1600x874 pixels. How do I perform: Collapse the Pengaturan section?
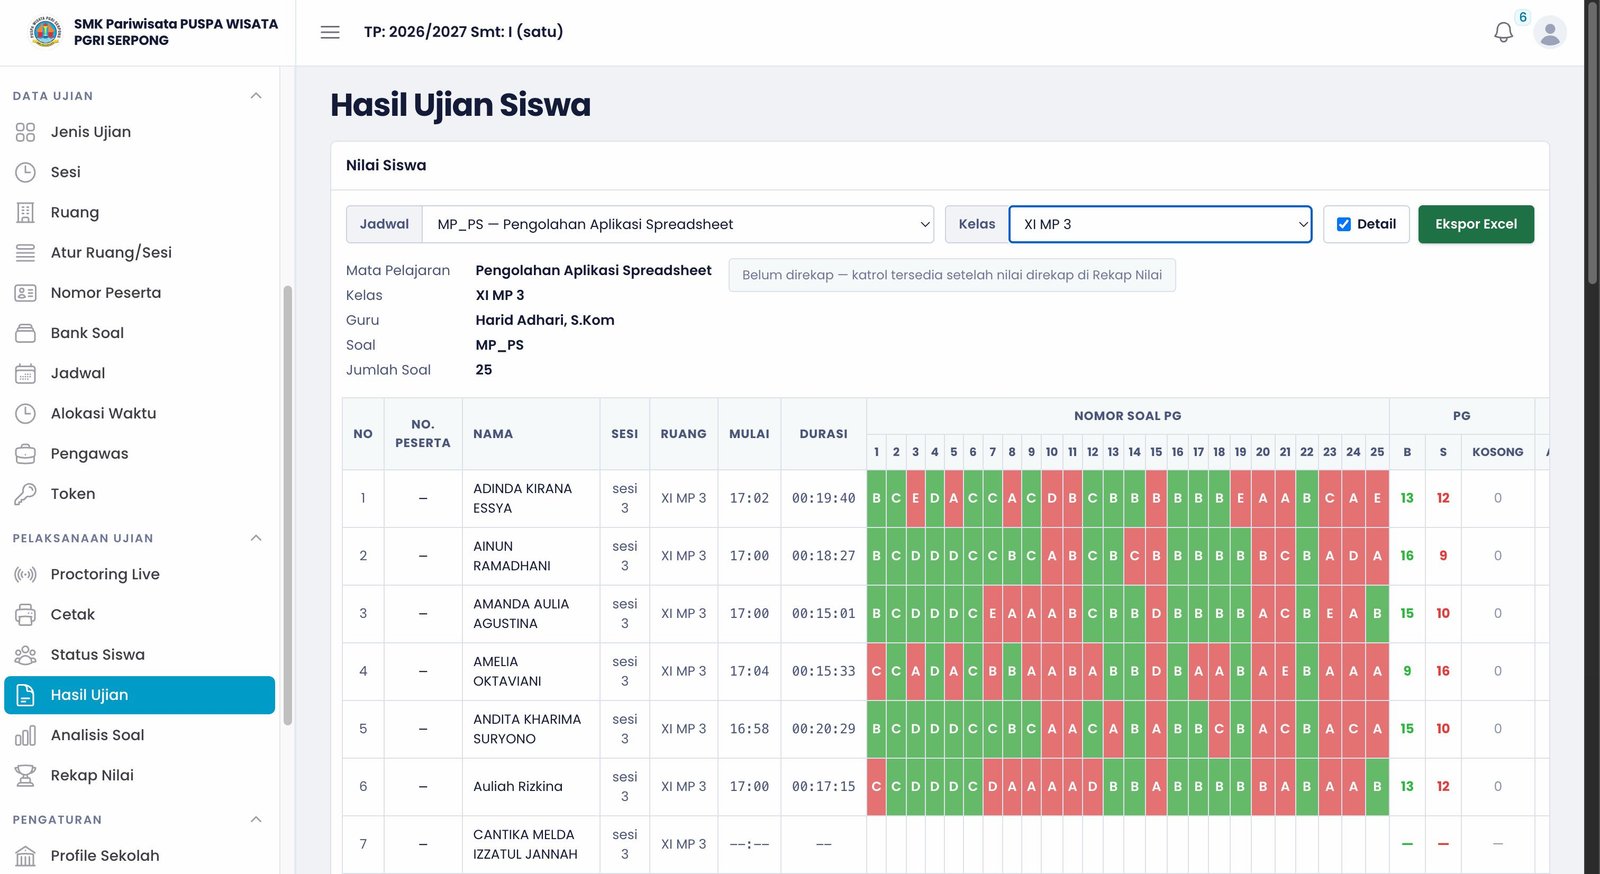[x=255, y=819]
